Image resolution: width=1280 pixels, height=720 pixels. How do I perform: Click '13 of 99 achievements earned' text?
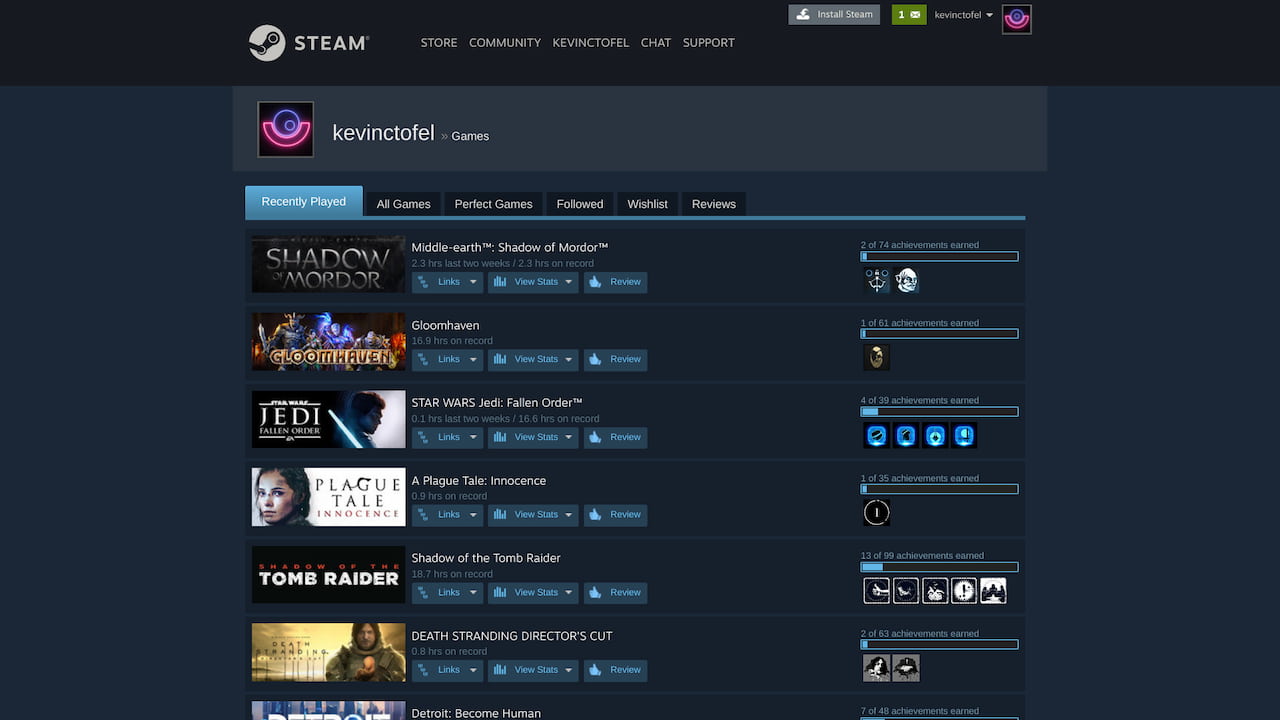(922, 556)
